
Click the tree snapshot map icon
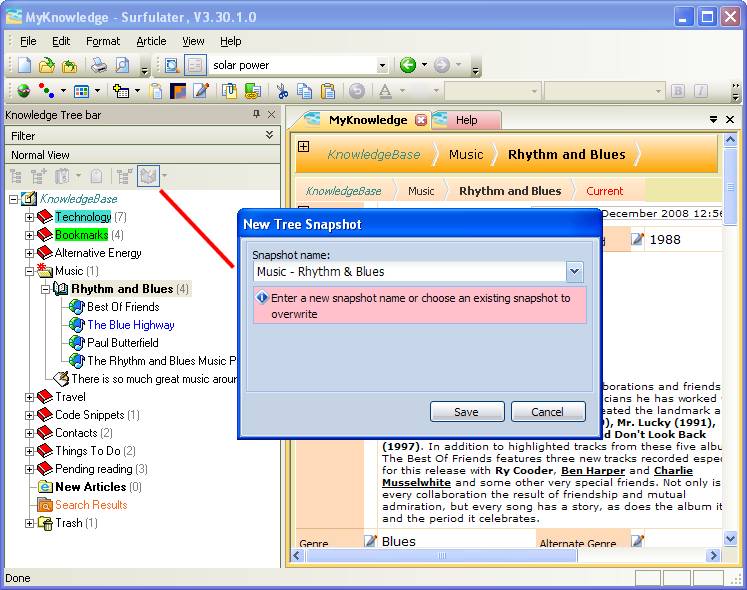(148, 176)
